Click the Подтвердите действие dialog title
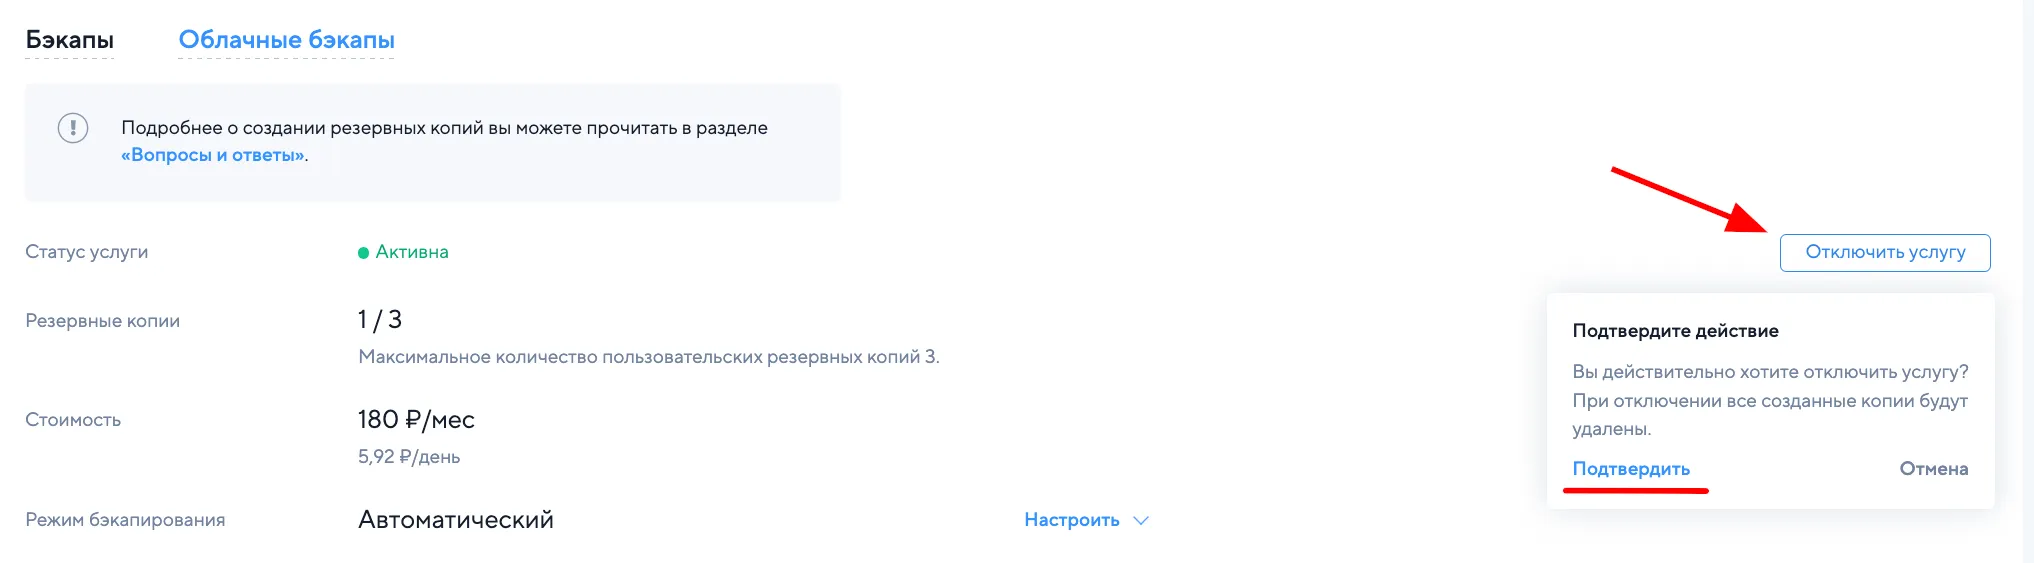2034x563 pixels. point(1675,331)
